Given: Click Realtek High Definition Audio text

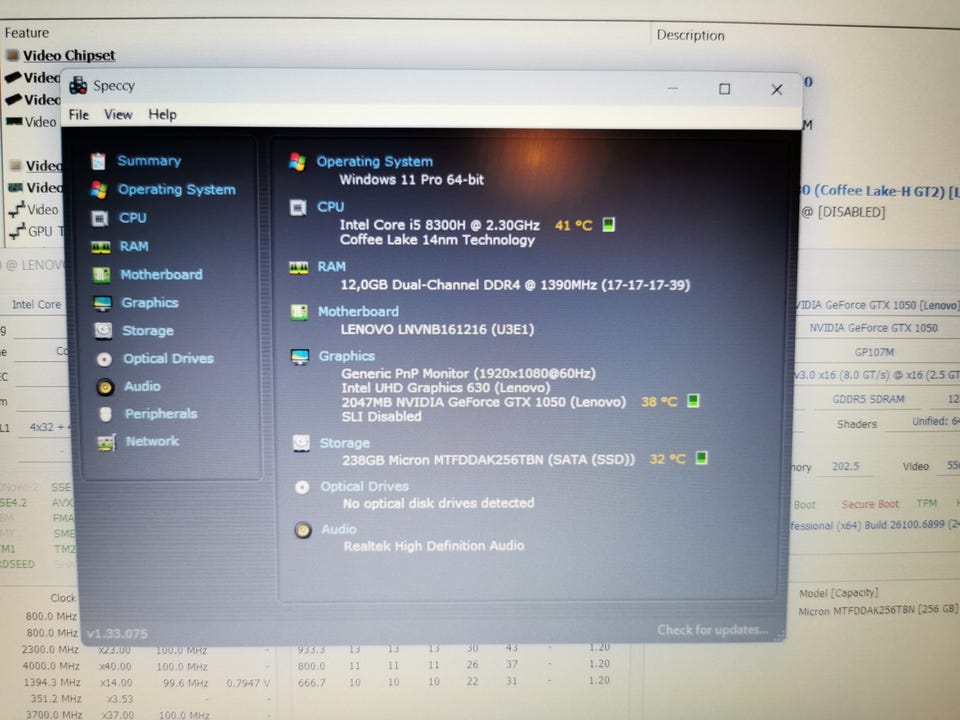Looking at the screenshot, I should tap(433, 546).
